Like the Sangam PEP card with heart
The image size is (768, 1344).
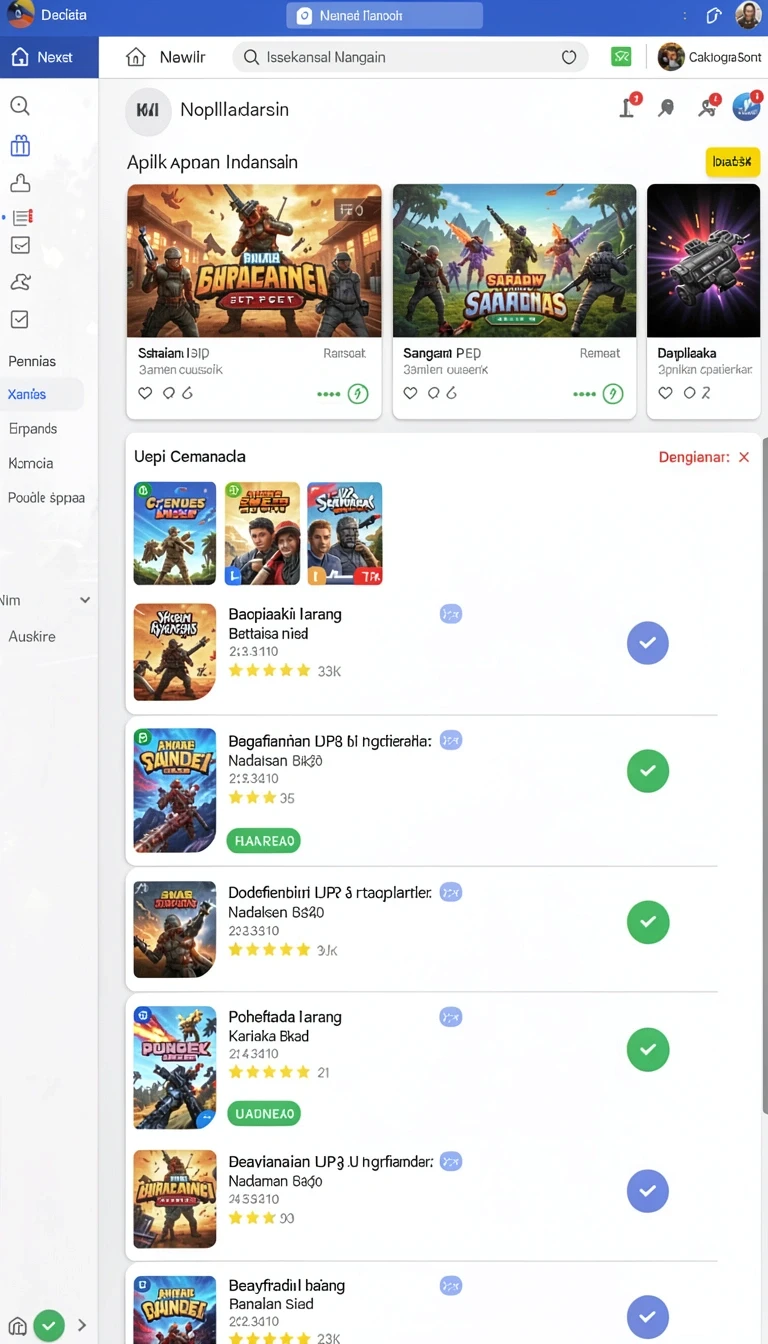point(410,393)
